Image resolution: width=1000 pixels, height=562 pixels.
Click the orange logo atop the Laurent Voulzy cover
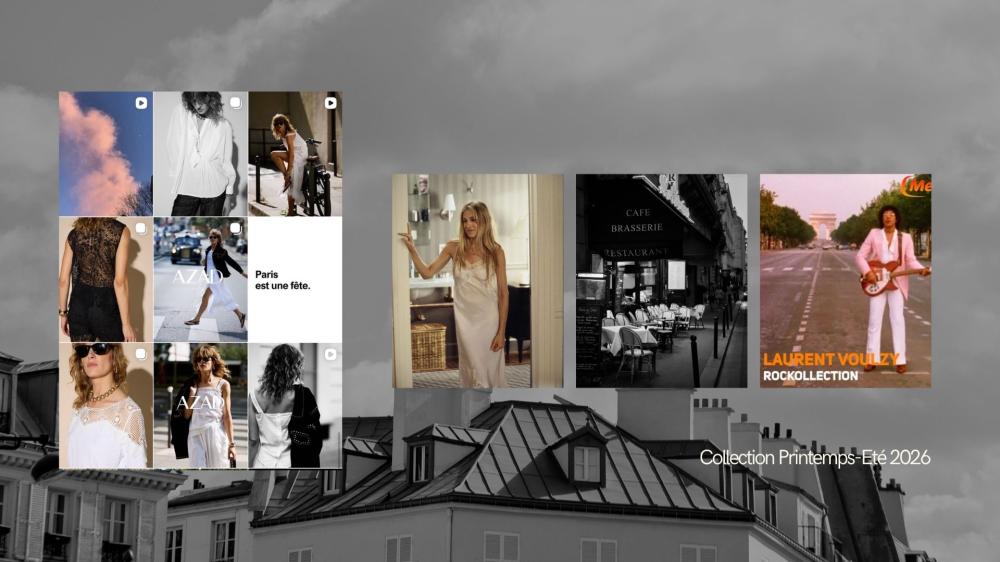[x=915, y=186]
